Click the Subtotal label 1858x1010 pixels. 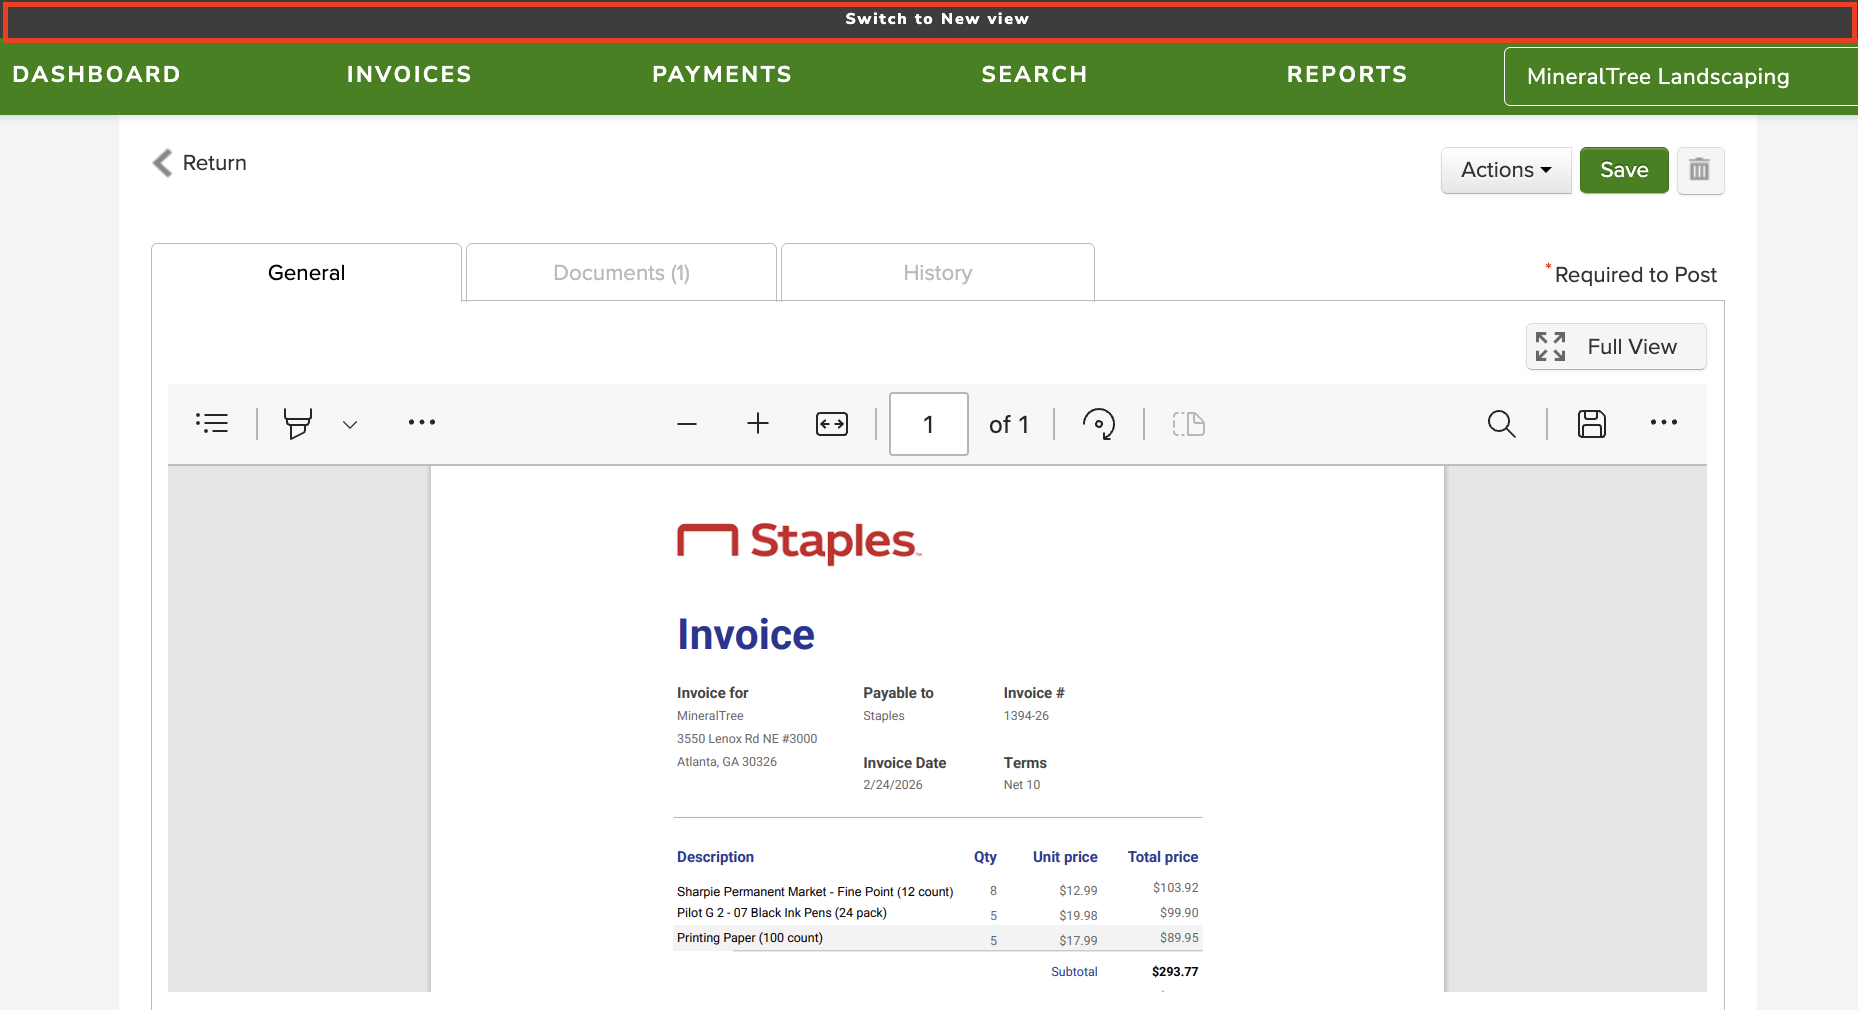1074,972
